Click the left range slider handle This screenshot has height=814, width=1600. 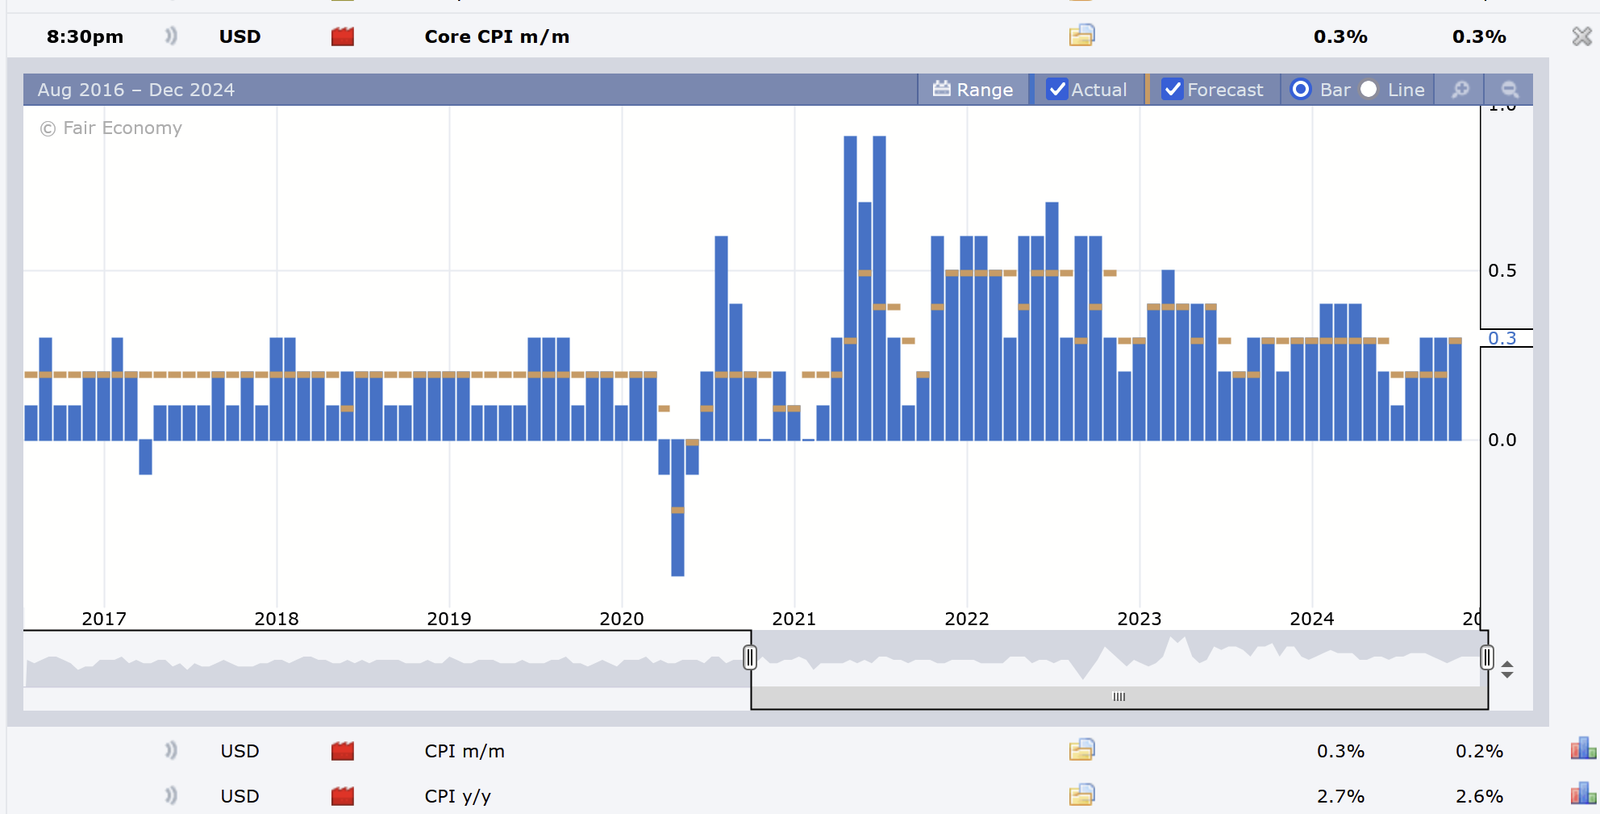[x=750, y=657]
